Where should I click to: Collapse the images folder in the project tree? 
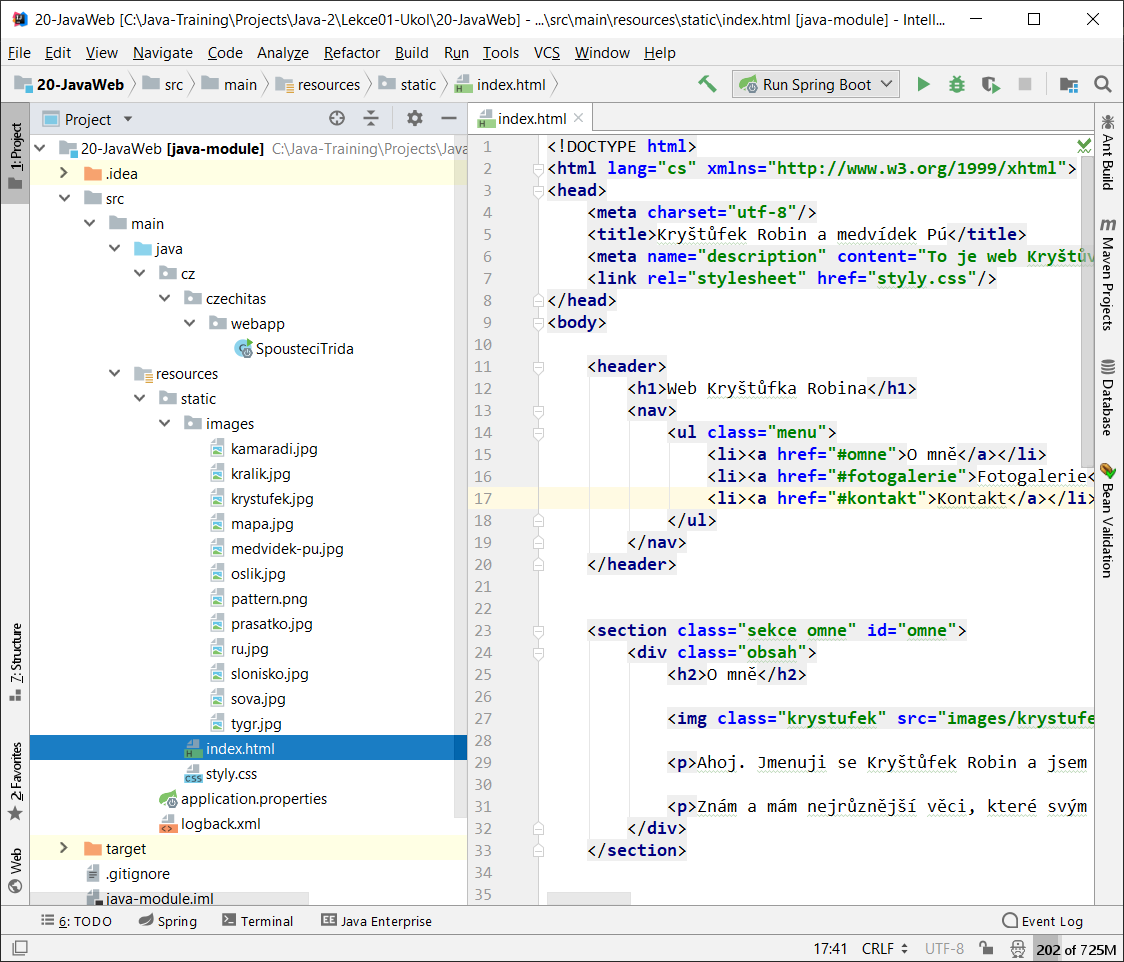[x=165, y=423]
